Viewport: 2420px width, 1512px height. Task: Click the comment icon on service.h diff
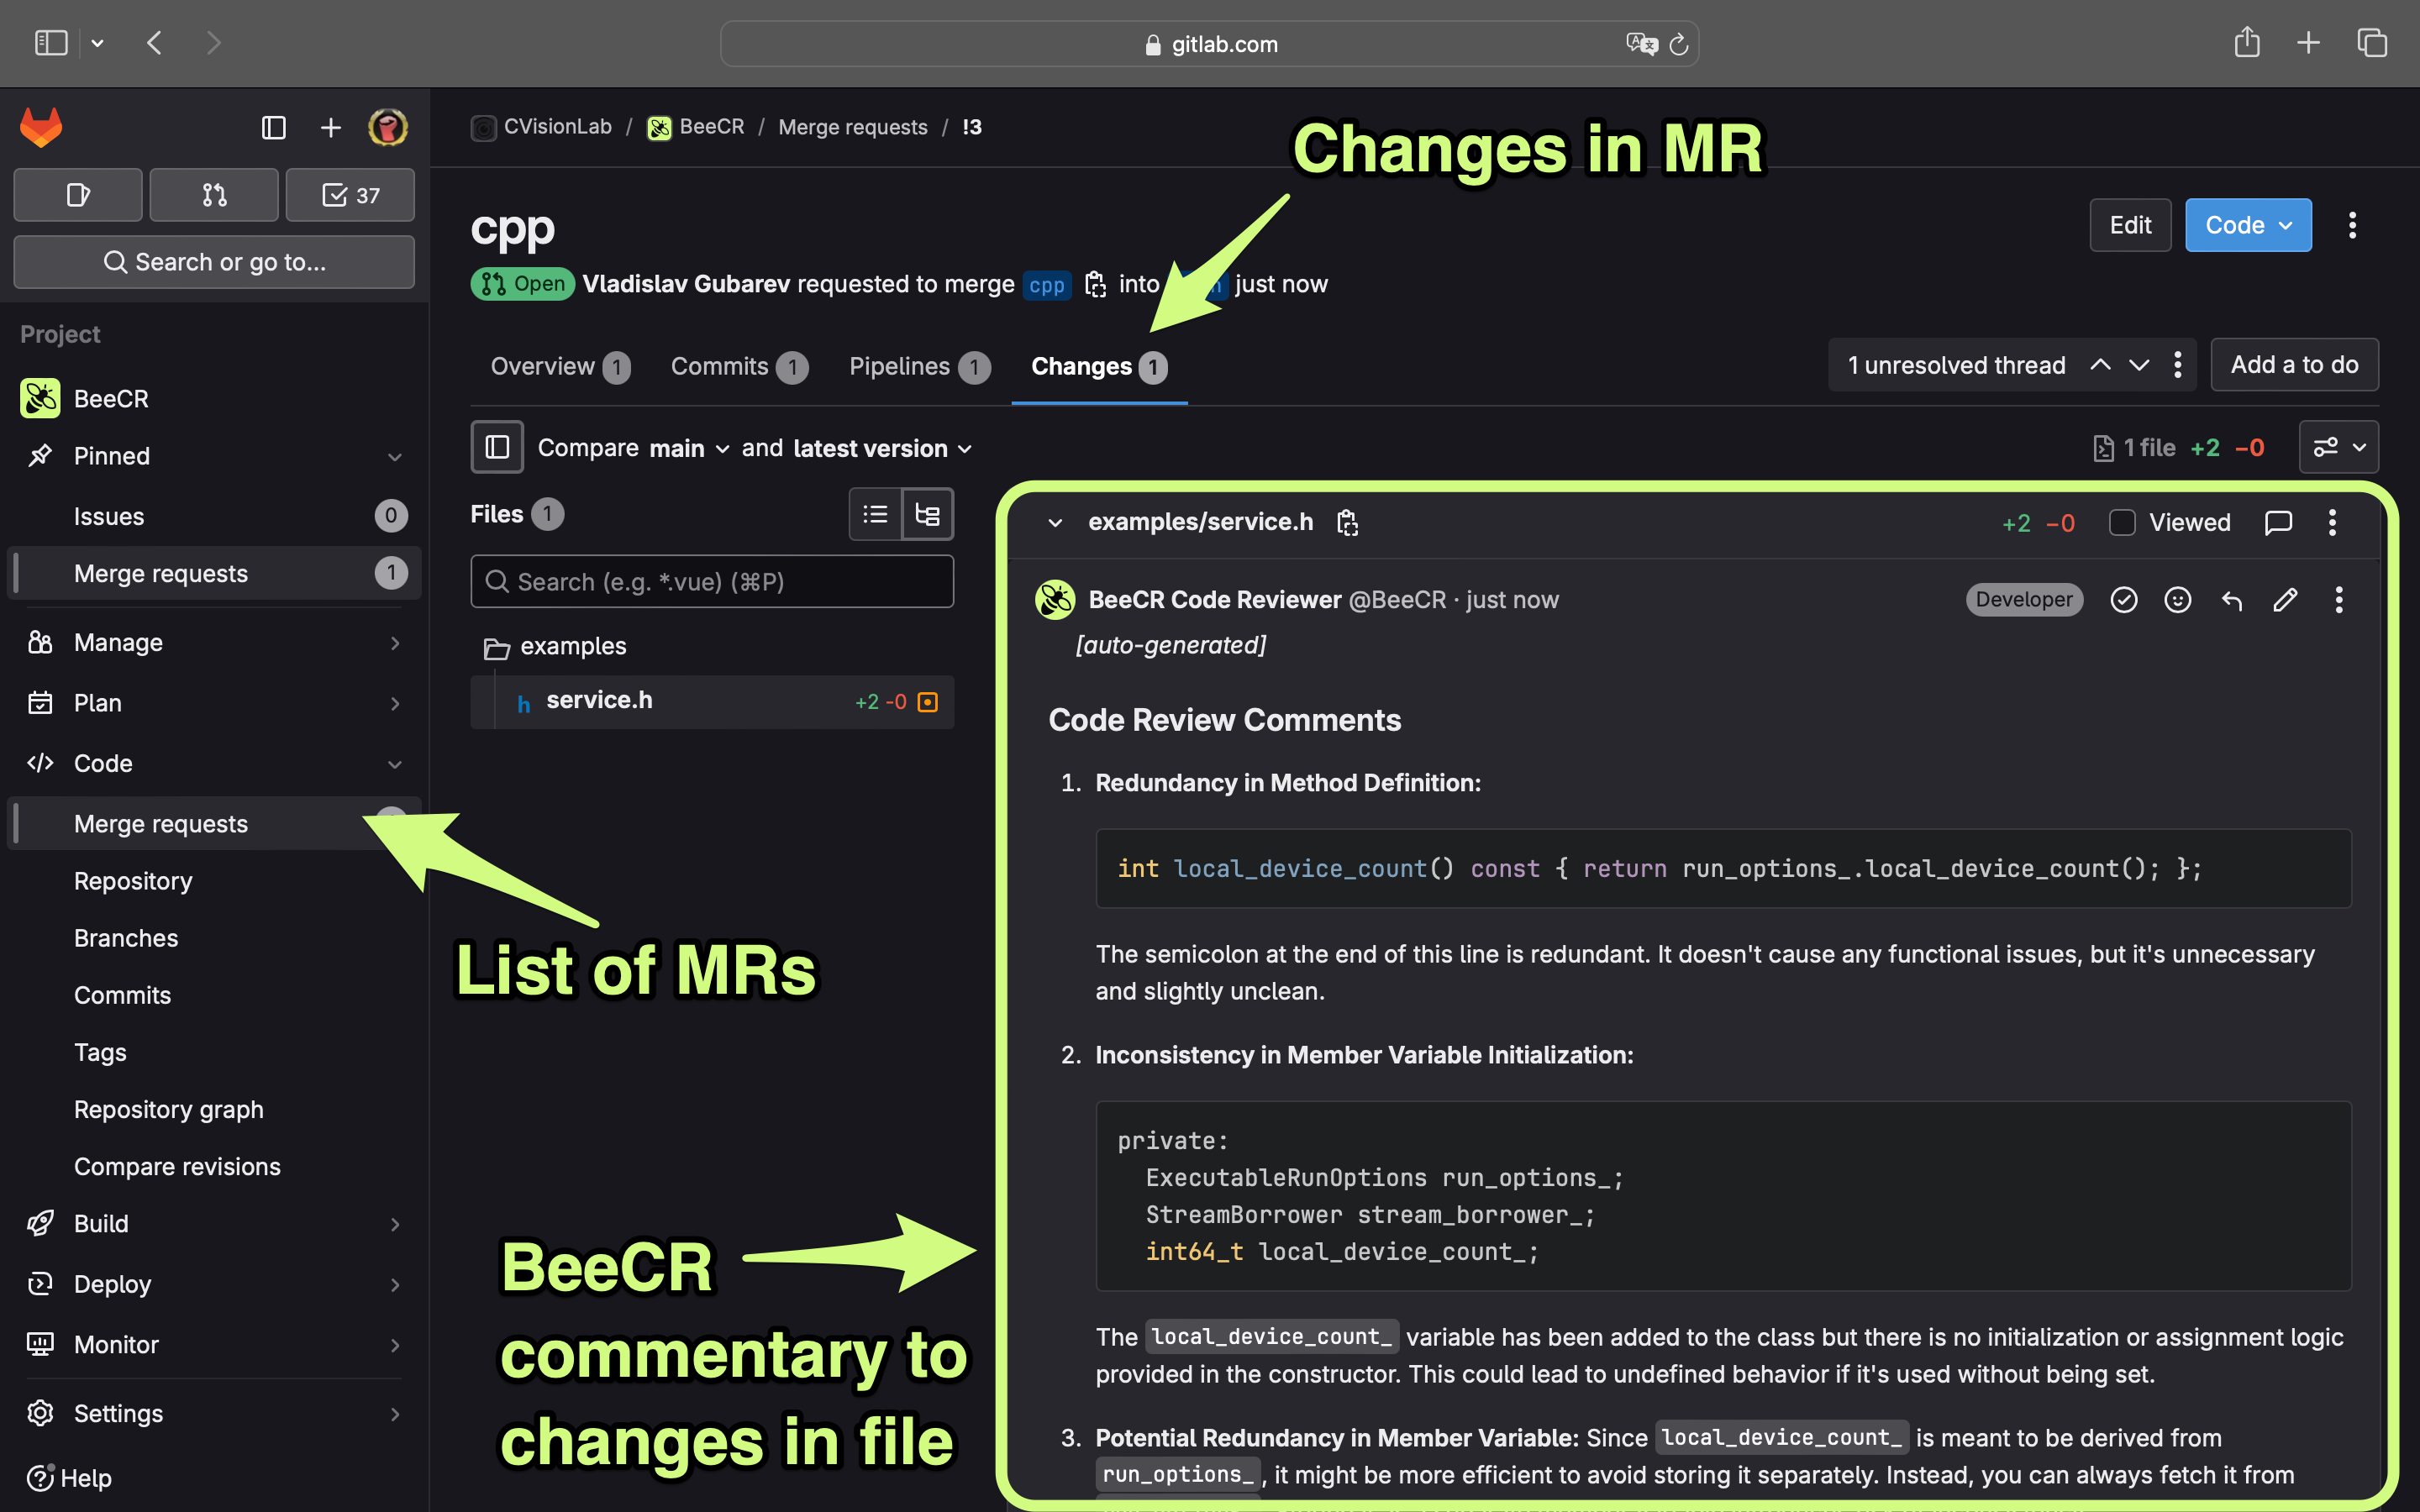coord(2279,521)
